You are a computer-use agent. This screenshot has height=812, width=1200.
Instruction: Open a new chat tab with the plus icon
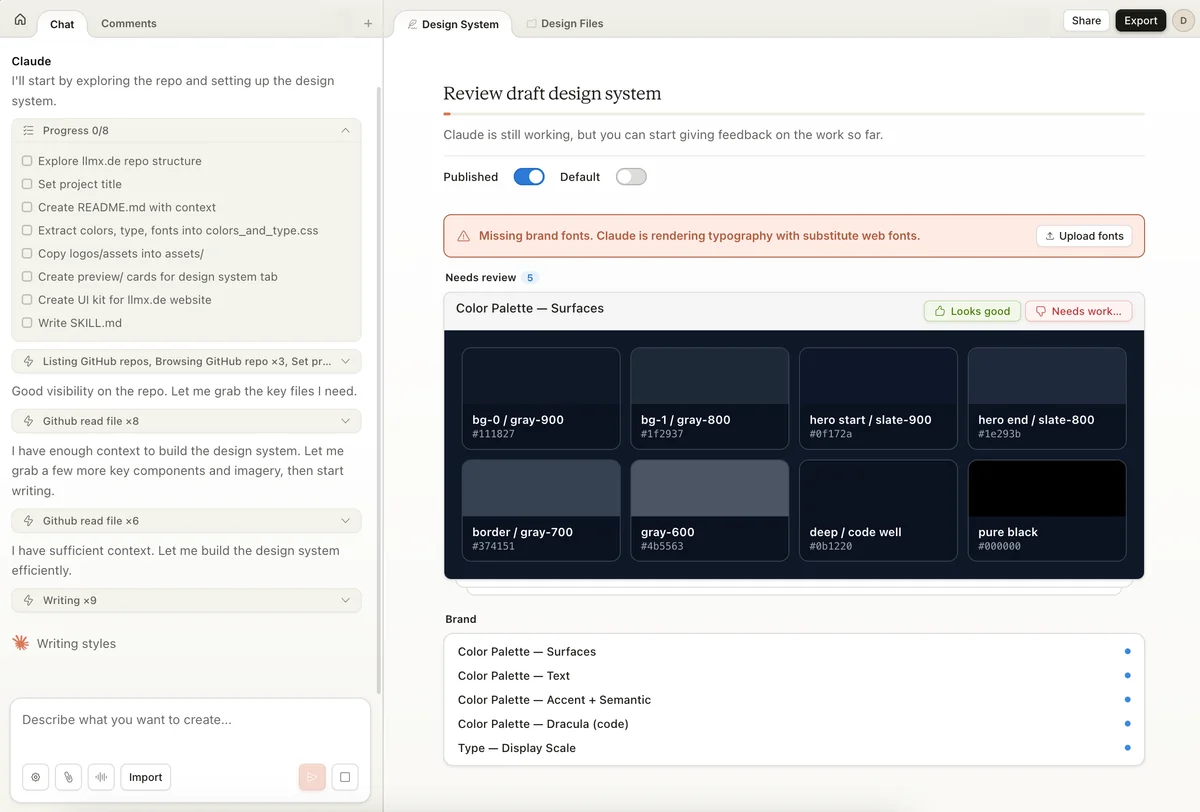368,22
